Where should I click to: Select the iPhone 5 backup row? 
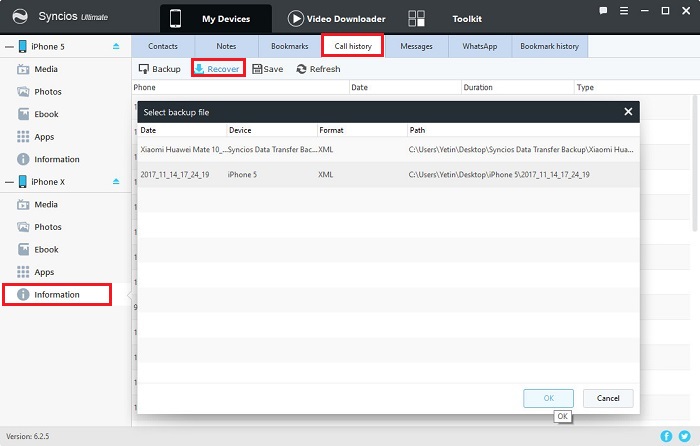point(388,175)
